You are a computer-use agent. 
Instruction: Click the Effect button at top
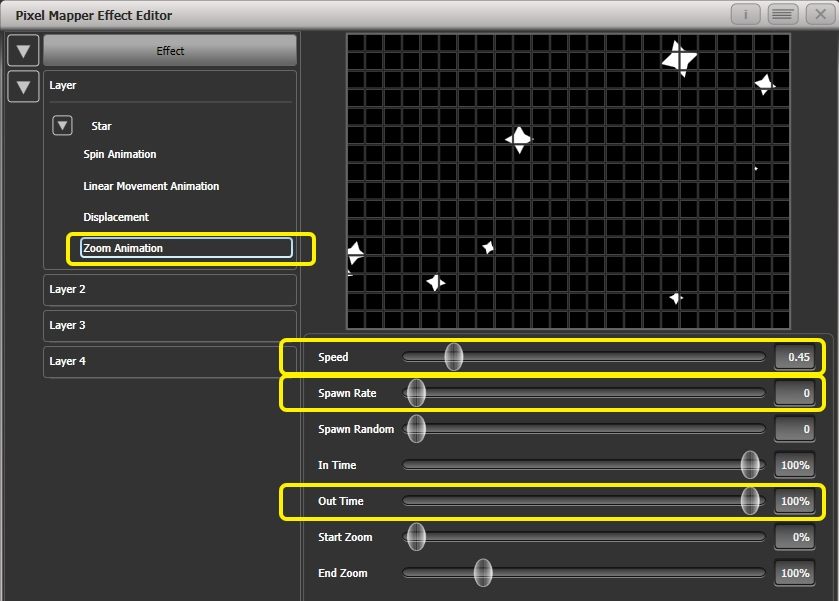point(169,50)
